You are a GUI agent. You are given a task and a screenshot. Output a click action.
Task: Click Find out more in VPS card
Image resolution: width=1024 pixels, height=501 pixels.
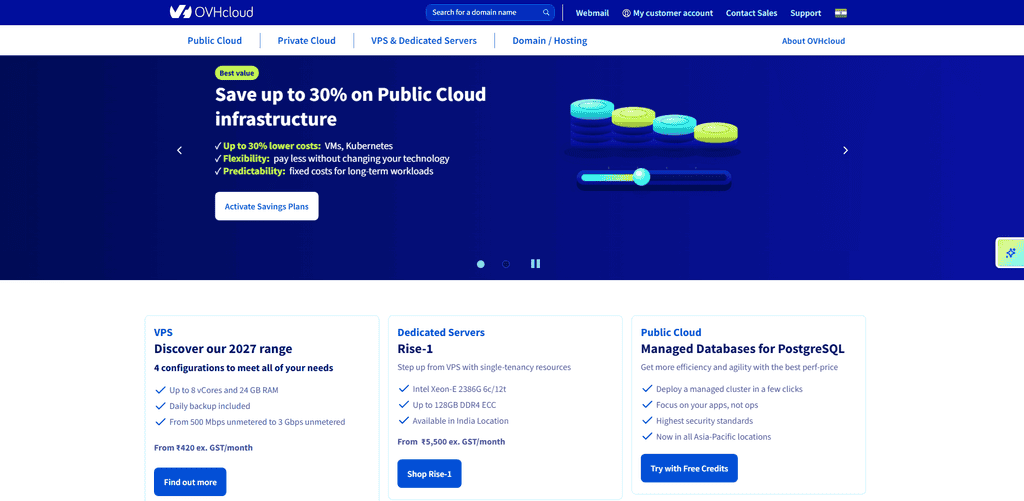pyautogui.click(x=190, y=482)
